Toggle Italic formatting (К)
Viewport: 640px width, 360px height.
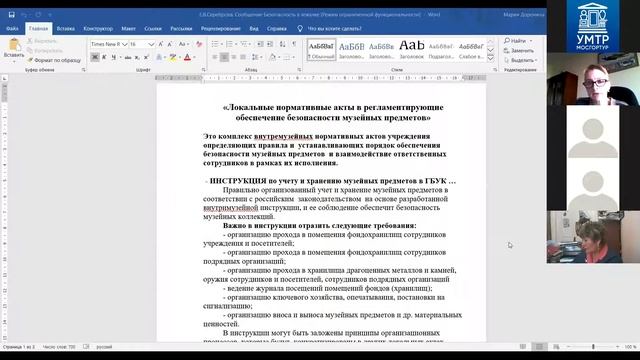(x=104, y=57)
